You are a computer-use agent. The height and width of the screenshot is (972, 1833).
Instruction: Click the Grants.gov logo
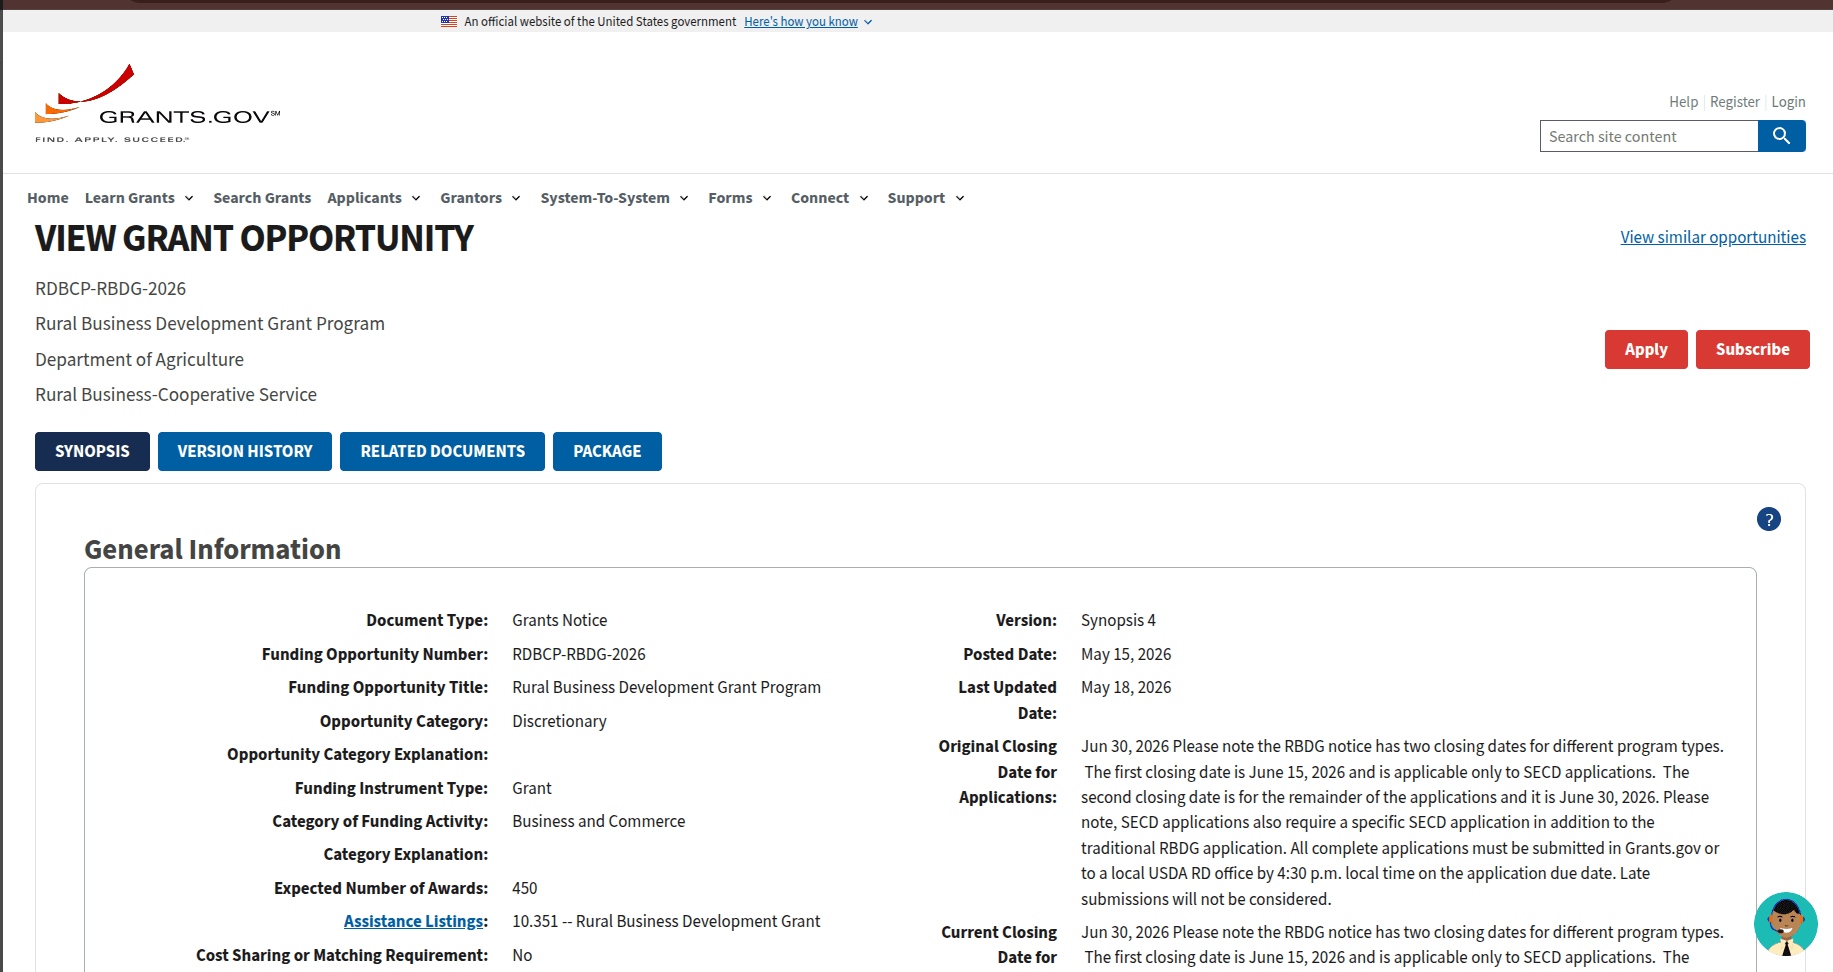pyautogui.click(x=158, y=104)
